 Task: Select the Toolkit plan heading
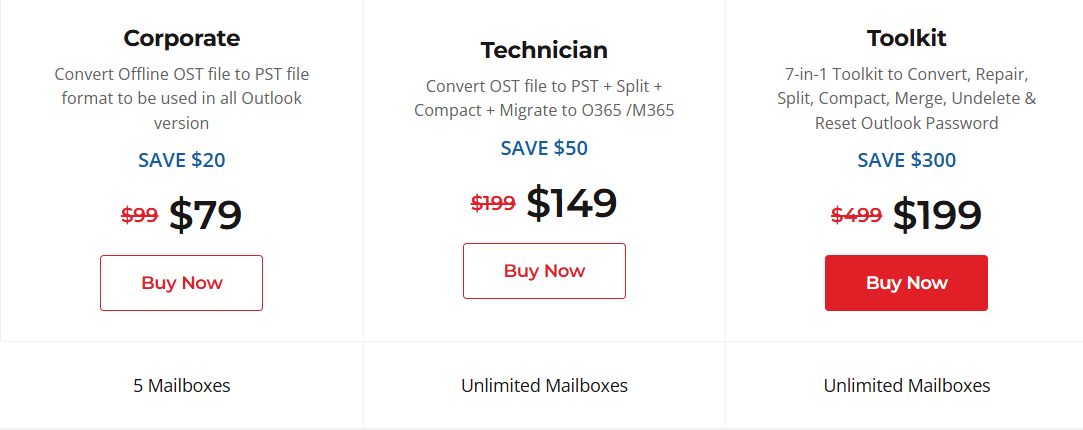[x=906, y=39]
